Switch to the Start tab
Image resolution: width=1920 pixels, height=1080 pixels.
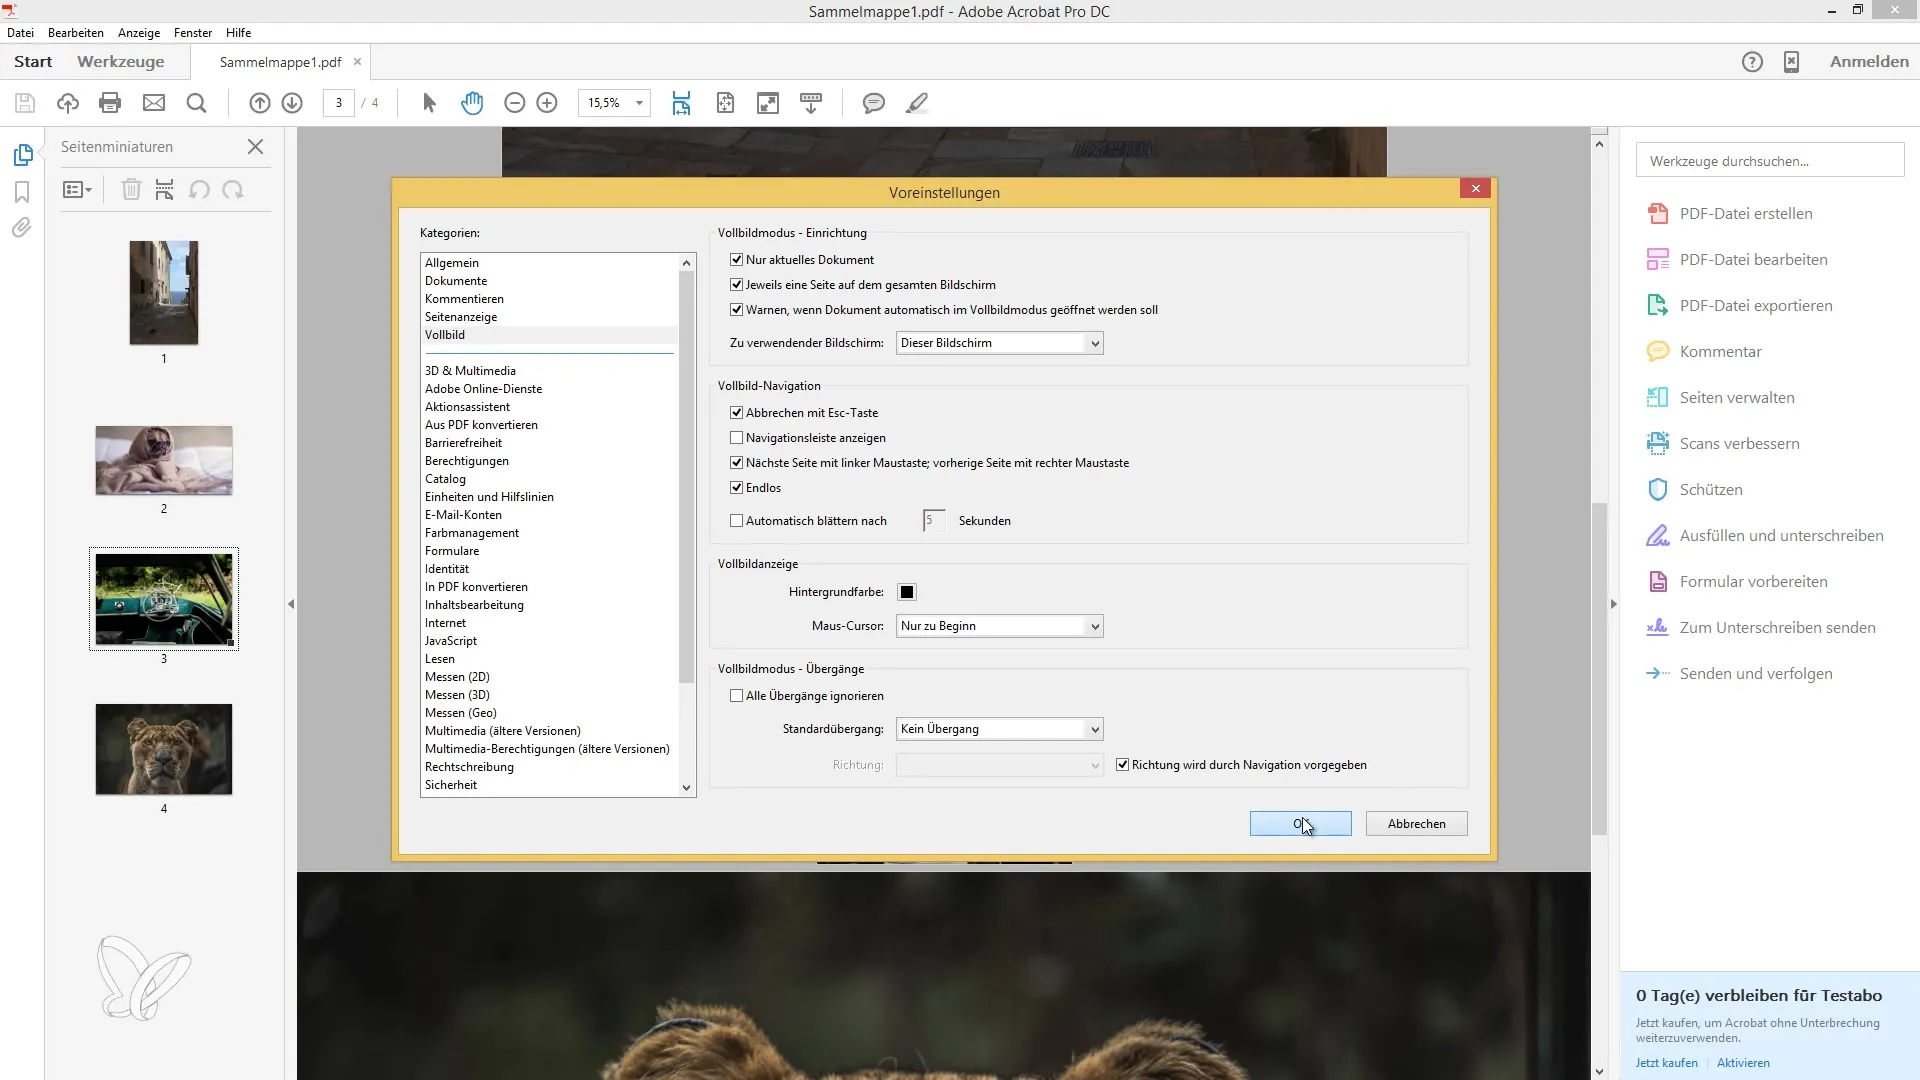[33, 62]
